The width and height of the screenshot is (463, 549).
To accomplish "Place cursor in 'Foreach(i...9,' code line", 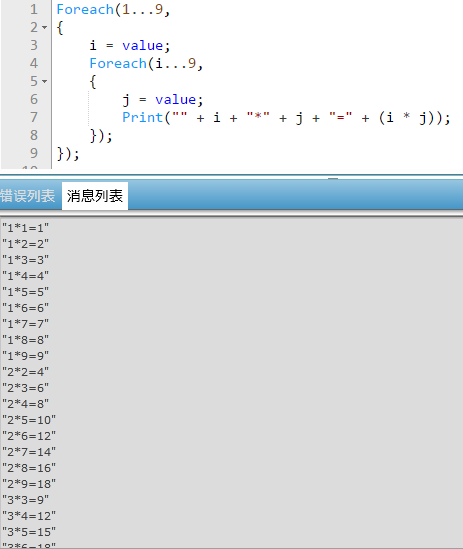I will pos(146,64).
